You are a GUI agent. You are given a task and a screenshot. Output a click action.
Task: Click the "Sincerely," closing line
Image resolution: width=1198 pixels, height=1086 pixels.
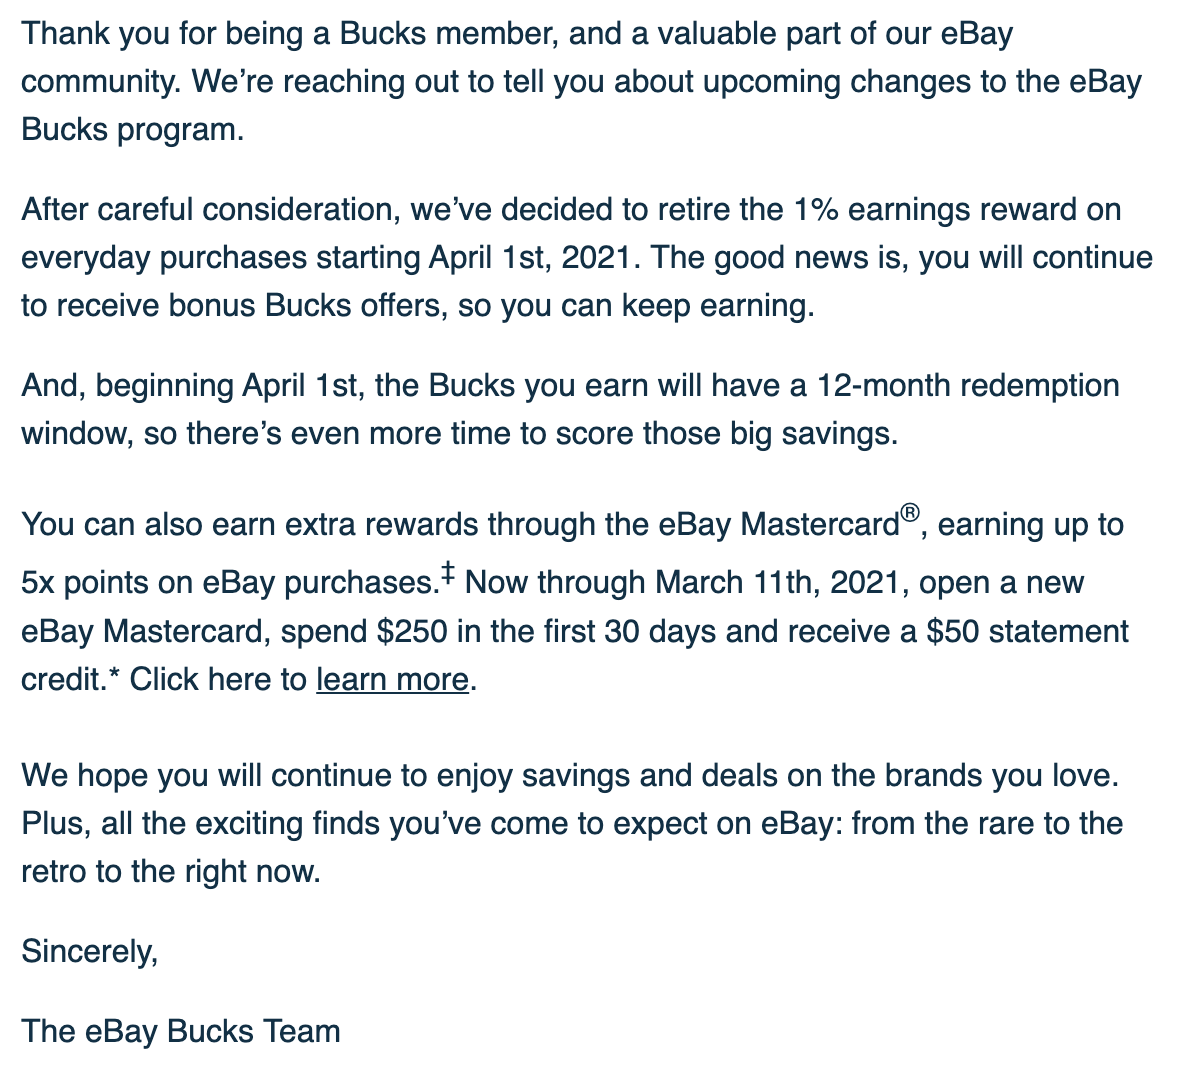[x=90, y=951]
